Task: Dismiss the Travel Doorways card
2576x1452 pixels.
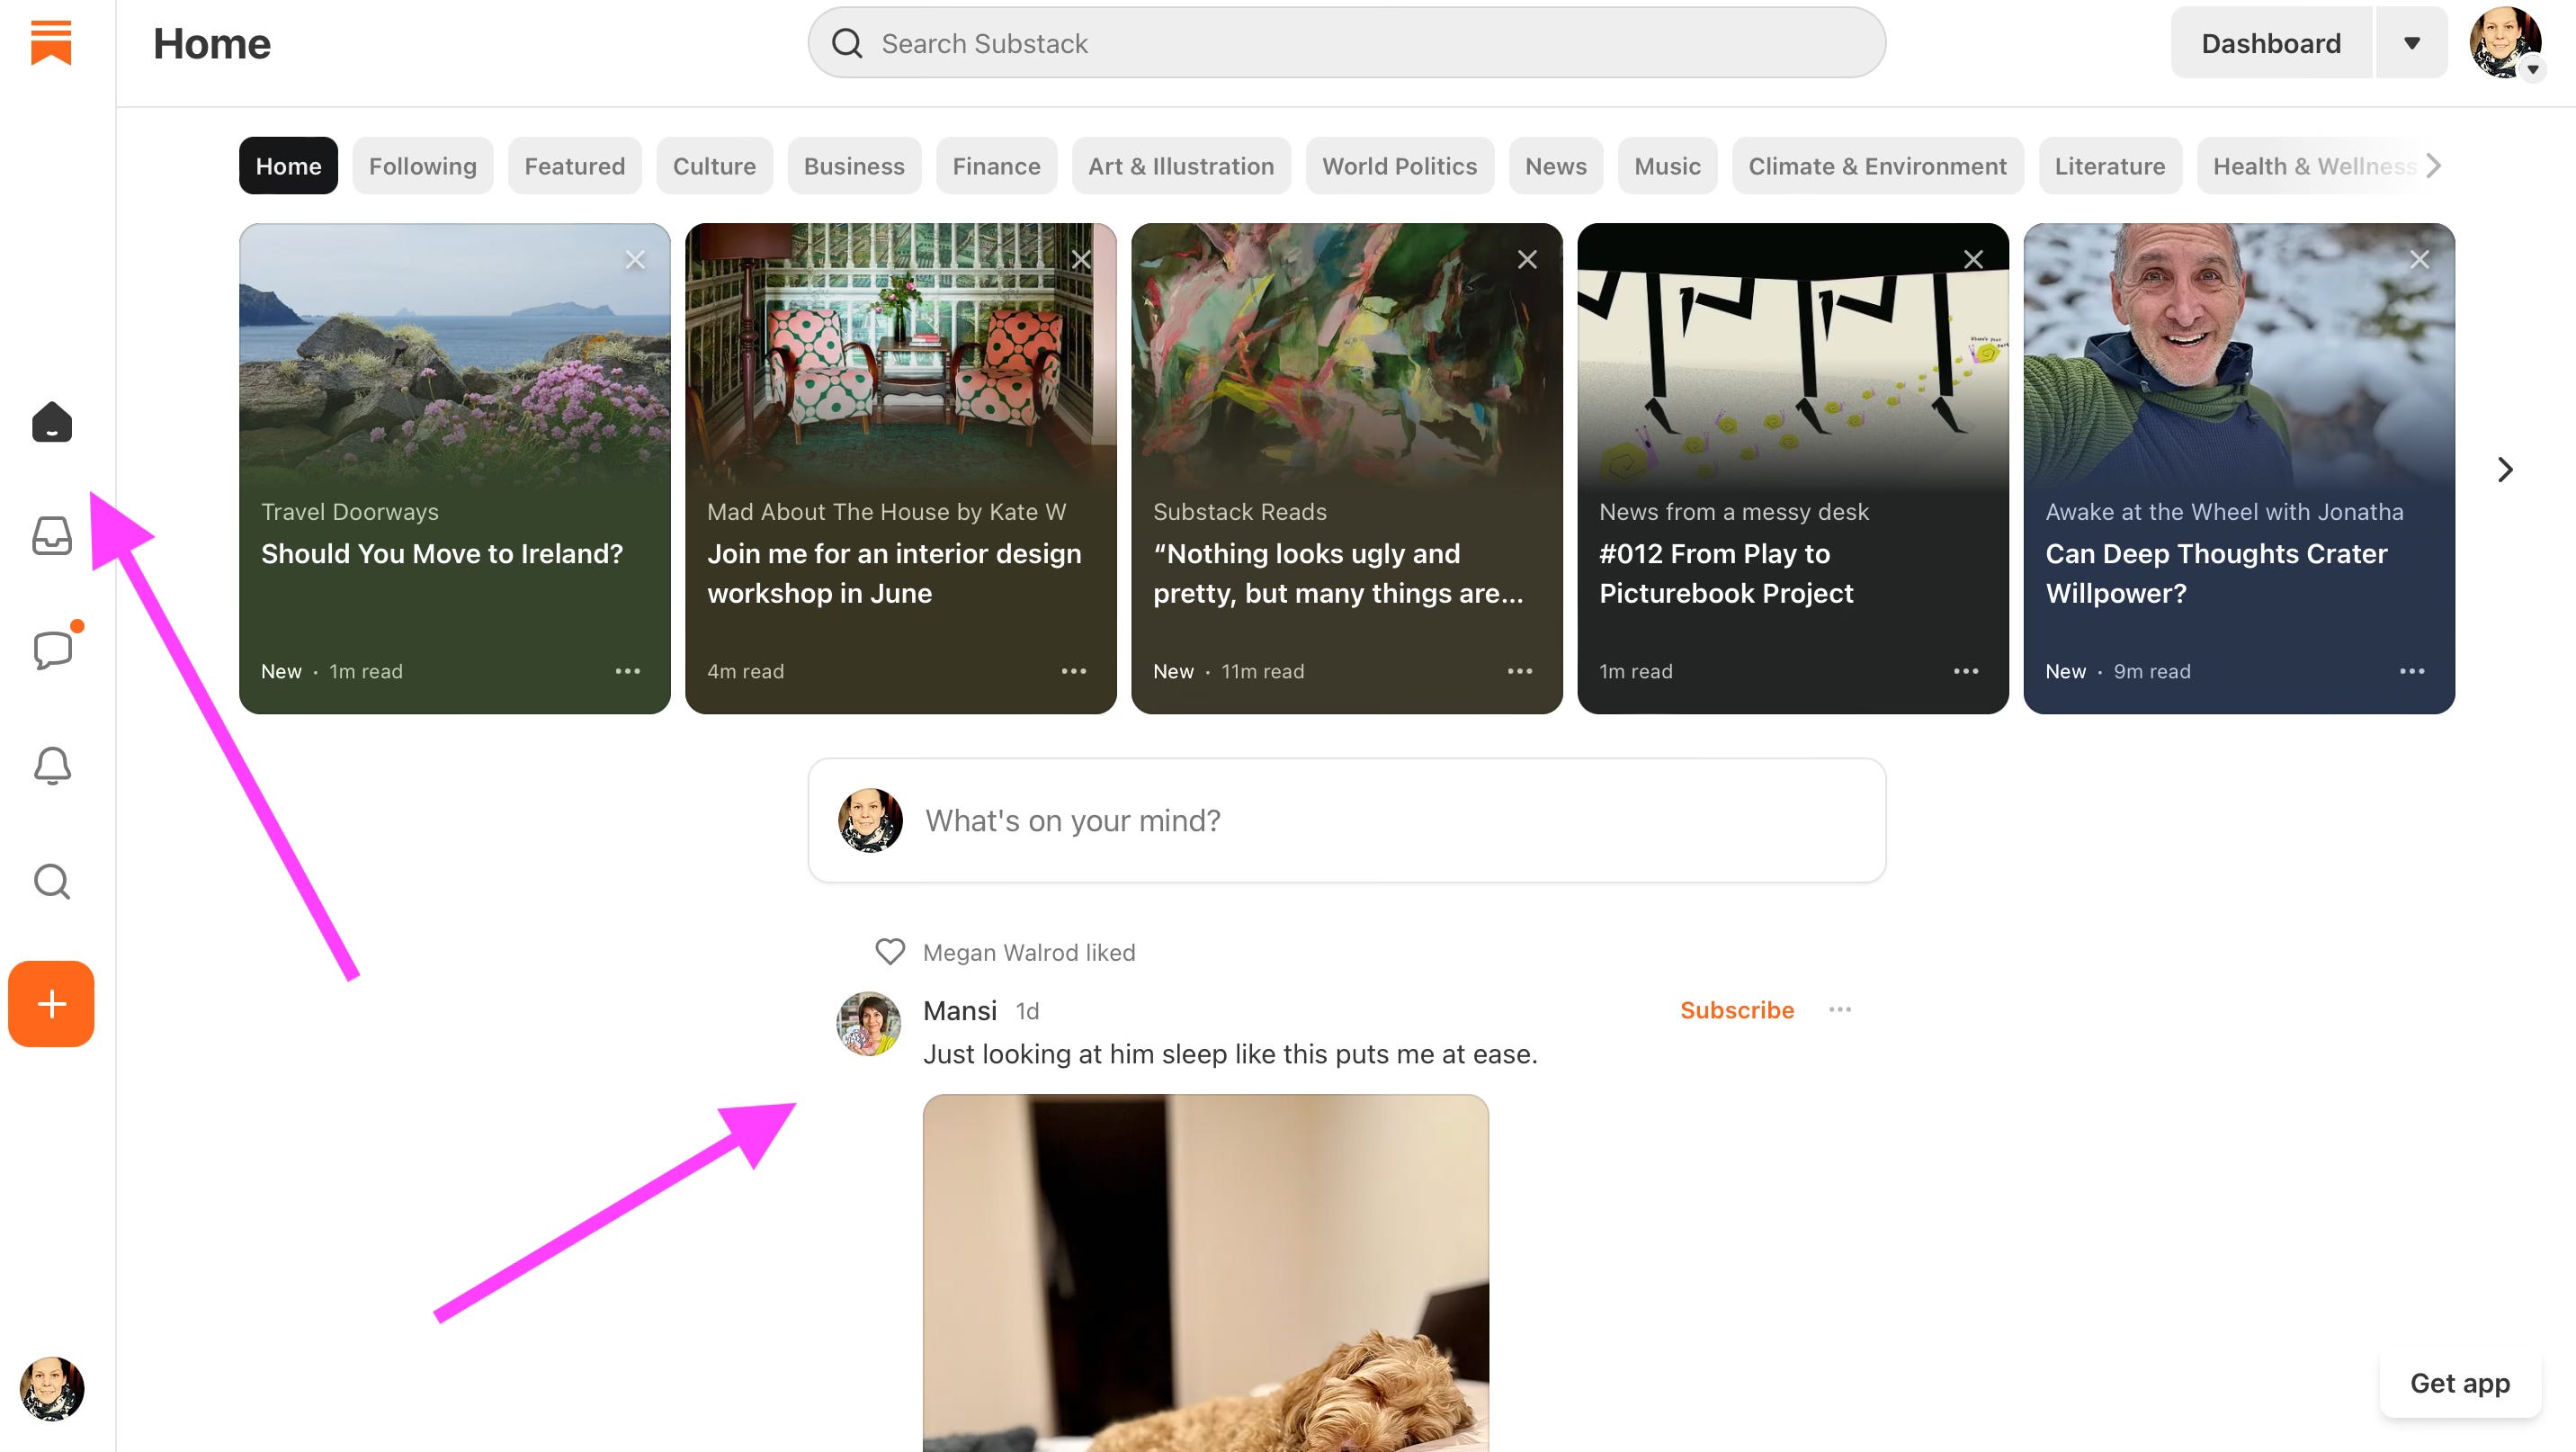Action: (635, 260)
